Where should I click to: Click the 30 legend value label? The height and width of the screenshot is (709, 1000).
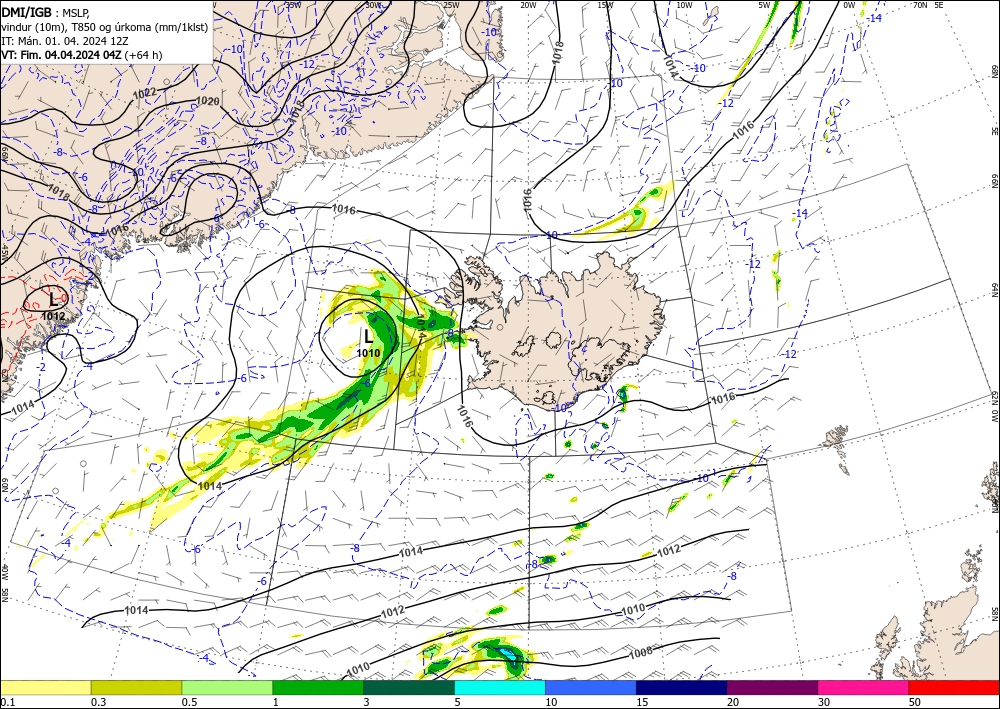click(x=823, y=702)
